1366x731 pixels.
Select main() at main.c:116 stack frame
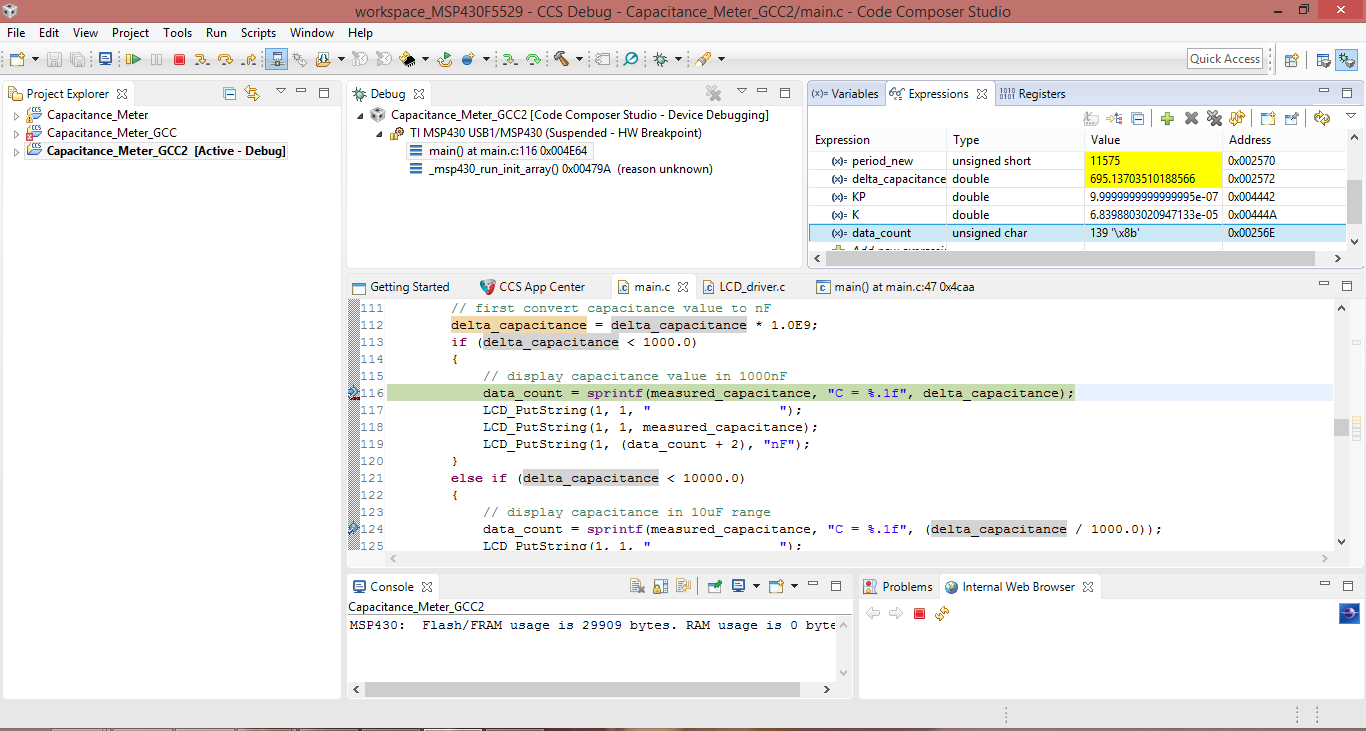click(x=500, y=151)
